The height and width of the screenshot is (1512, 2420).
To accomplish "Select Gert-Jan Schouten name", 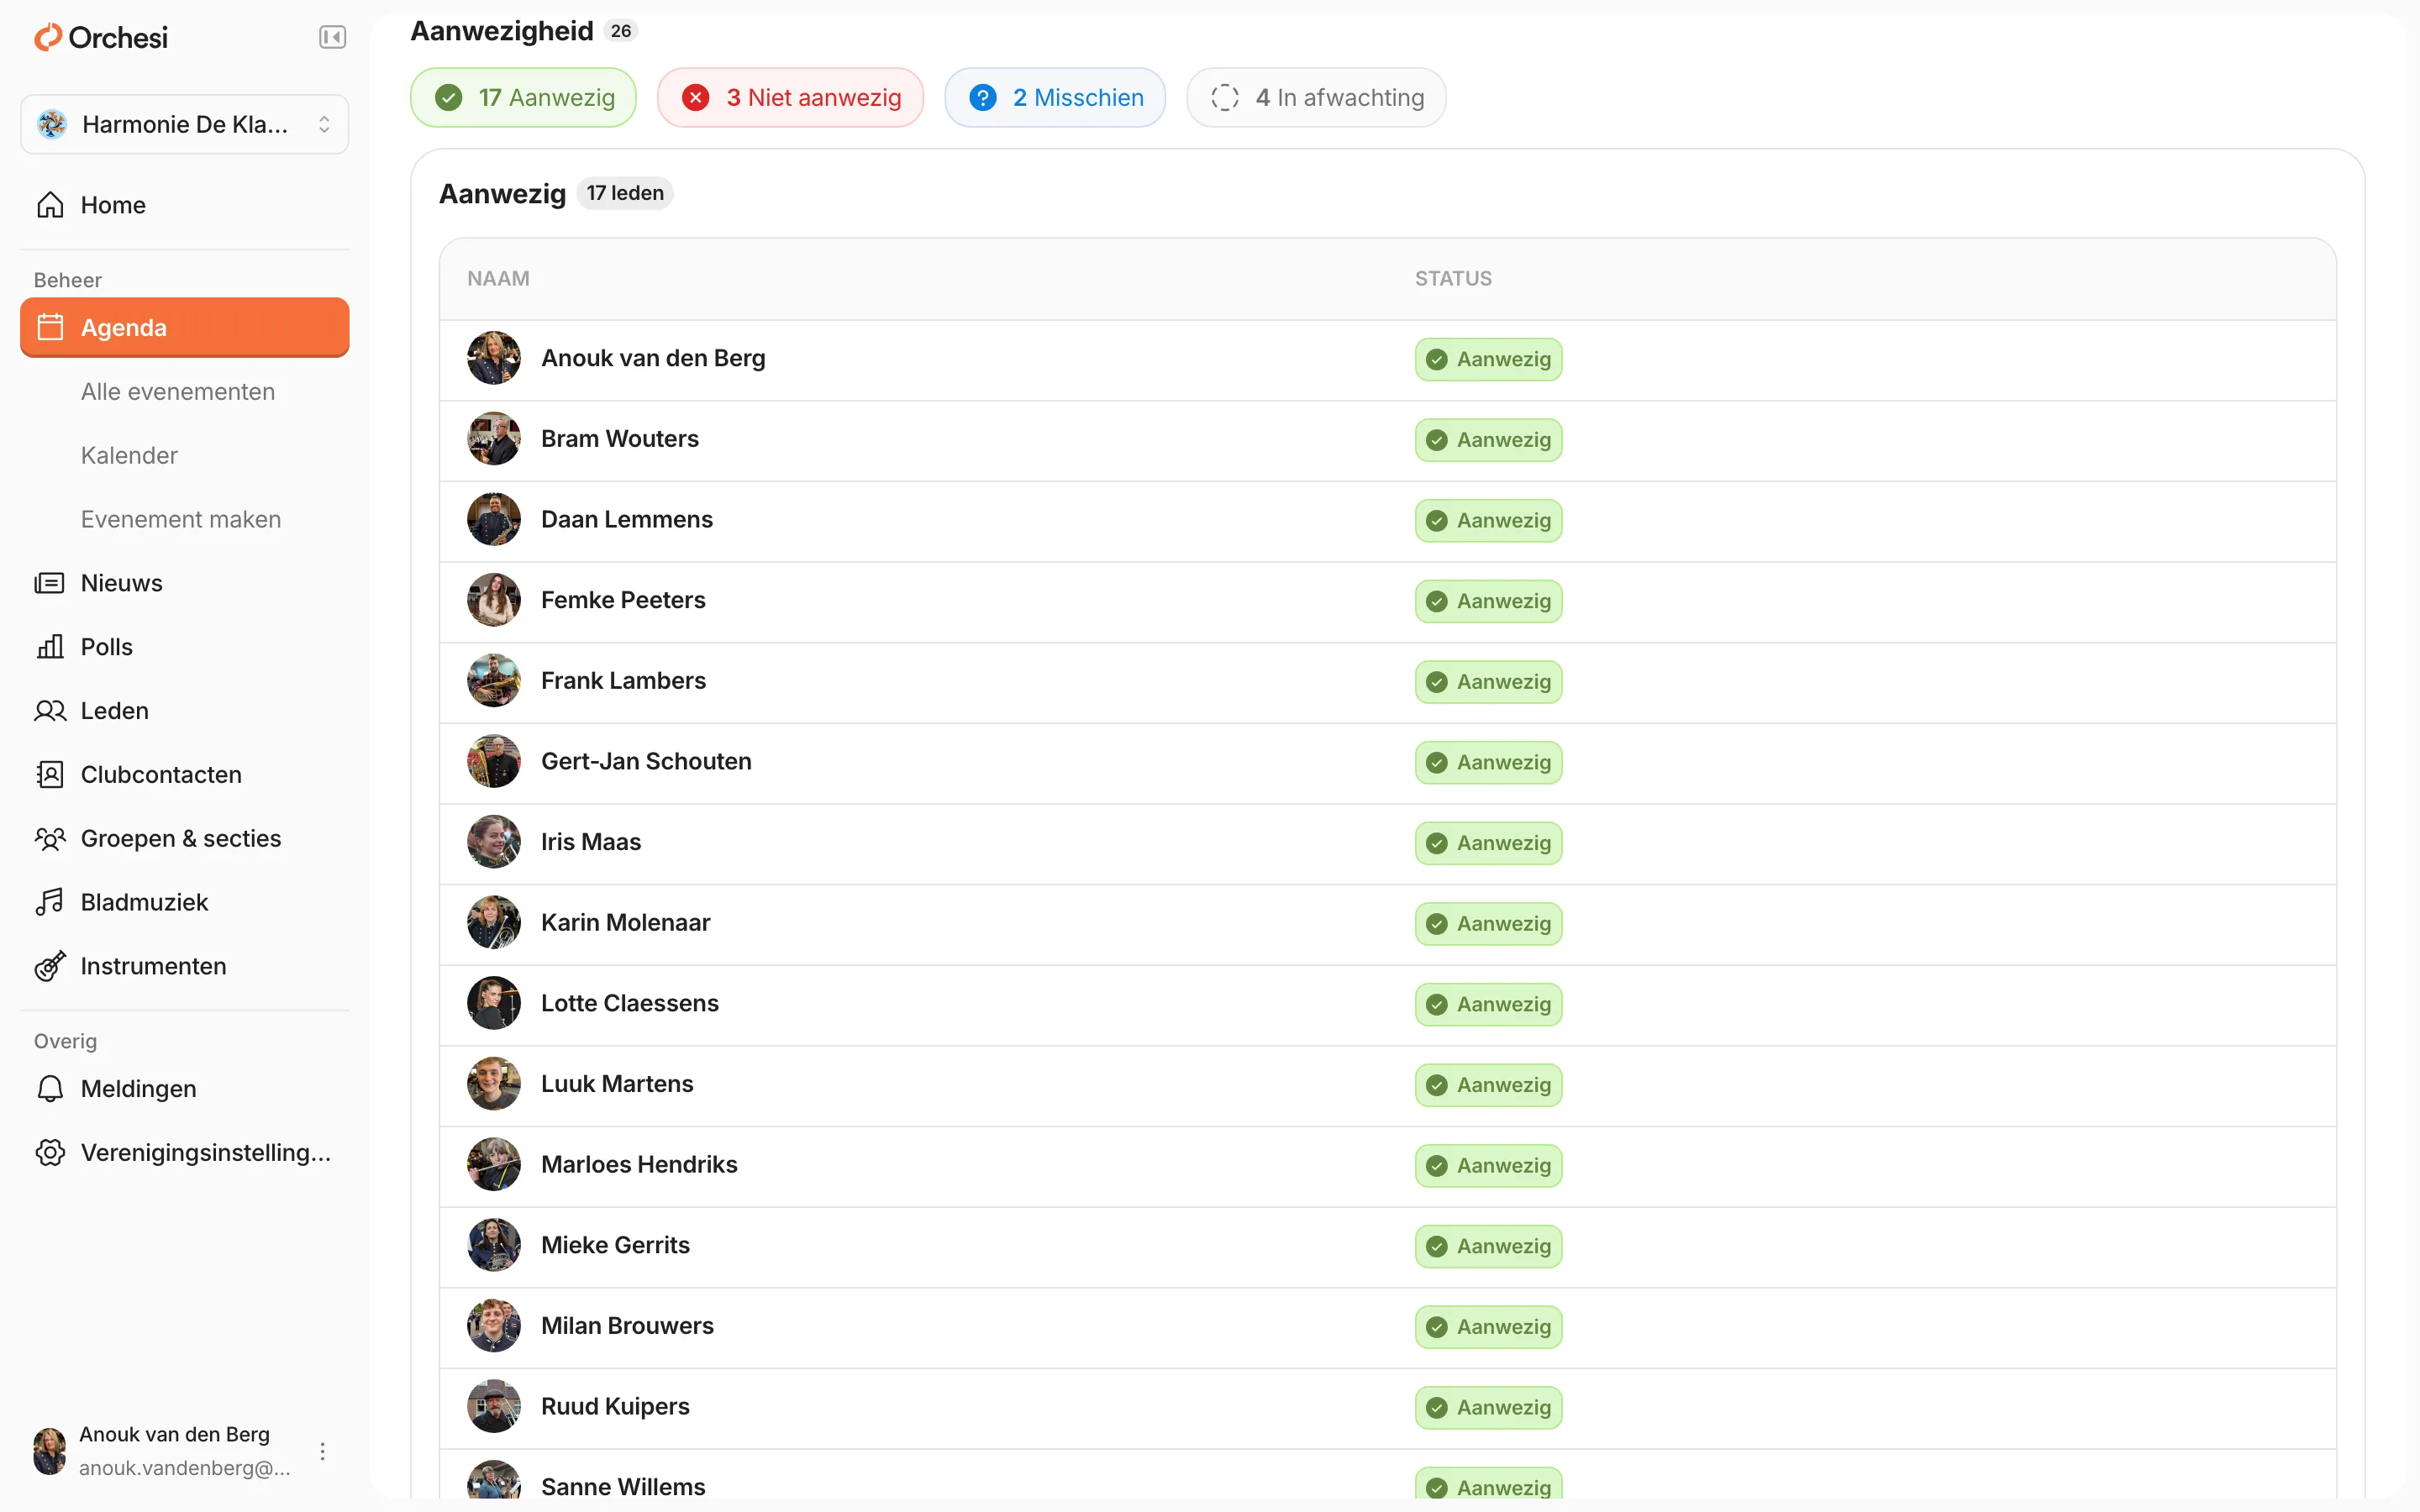I will [646, 761].
